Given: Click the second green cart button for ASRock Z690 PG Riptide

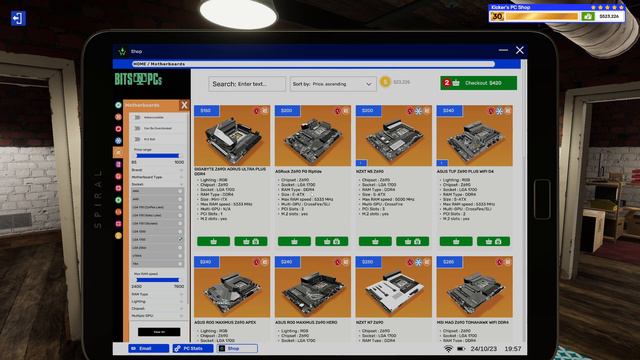Looking at the screenshot, I should tap(331, 242).
